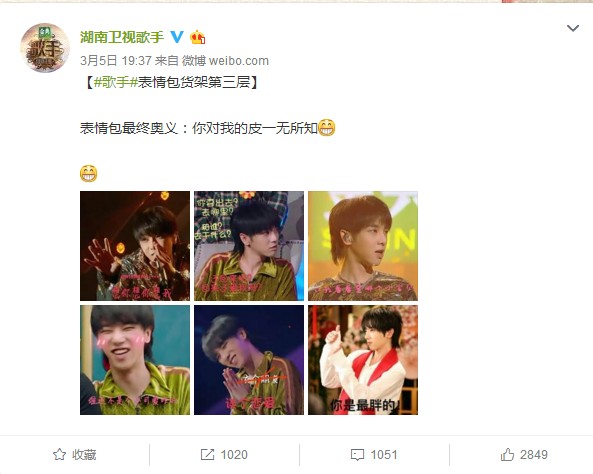The height and width of the screenshot is (474, 593).
Task: Open comments via the 1051 bubble icon
Action: point(357,454)
